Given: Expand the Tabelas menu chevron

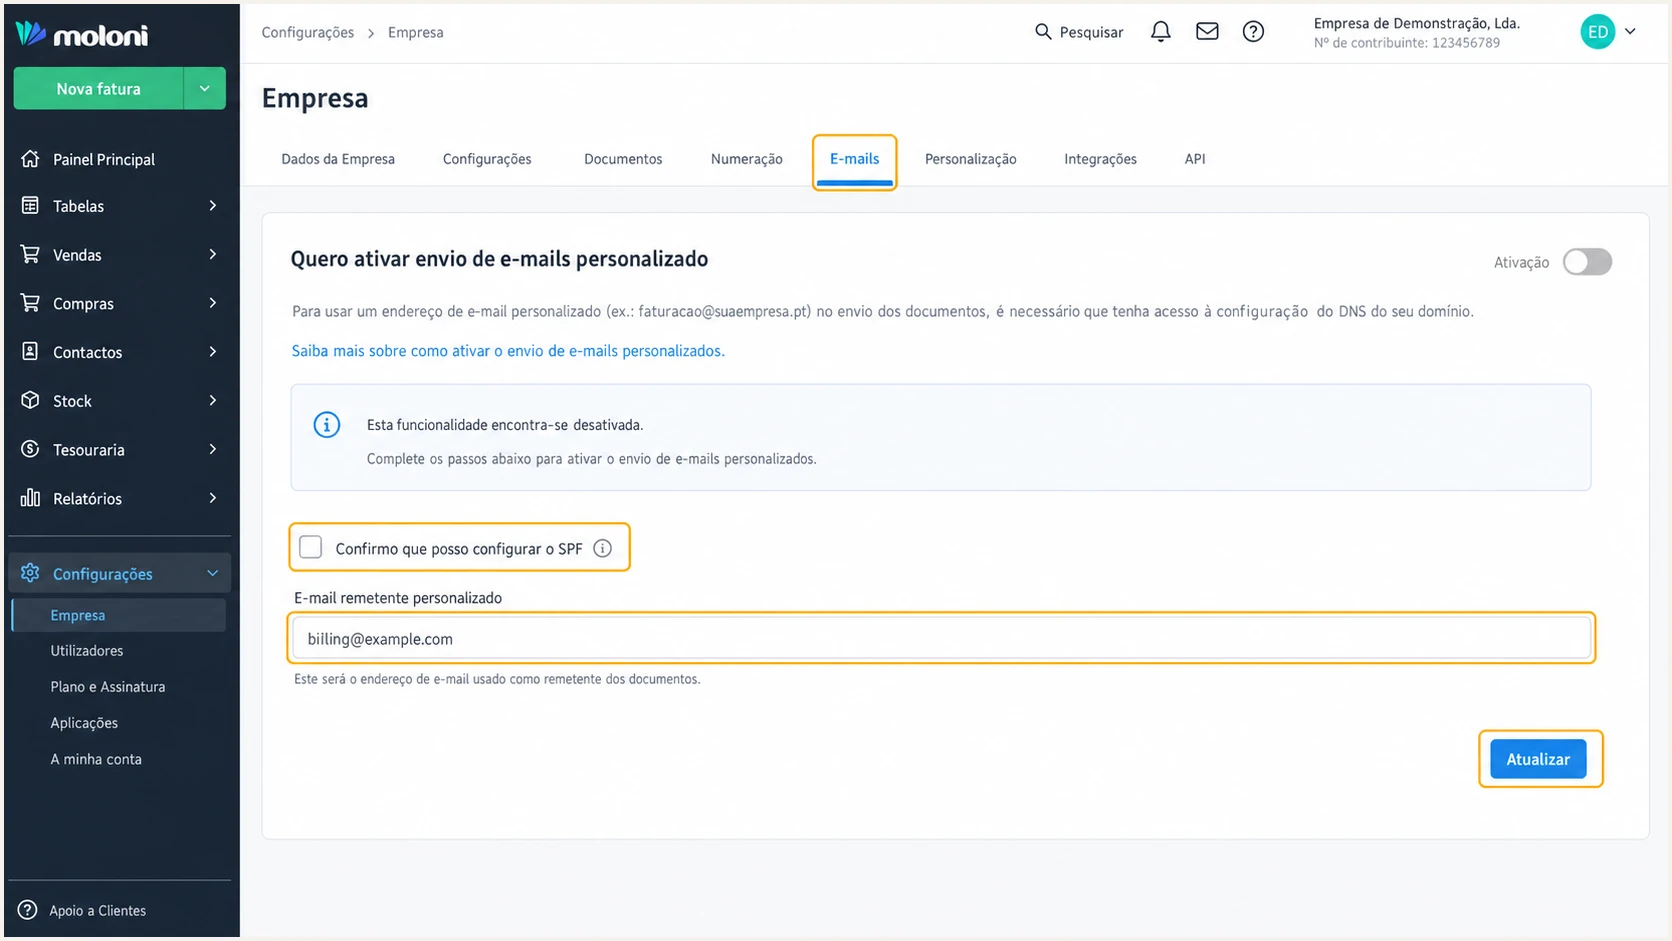Looking at the screenshot, I should tap(212, 205).
